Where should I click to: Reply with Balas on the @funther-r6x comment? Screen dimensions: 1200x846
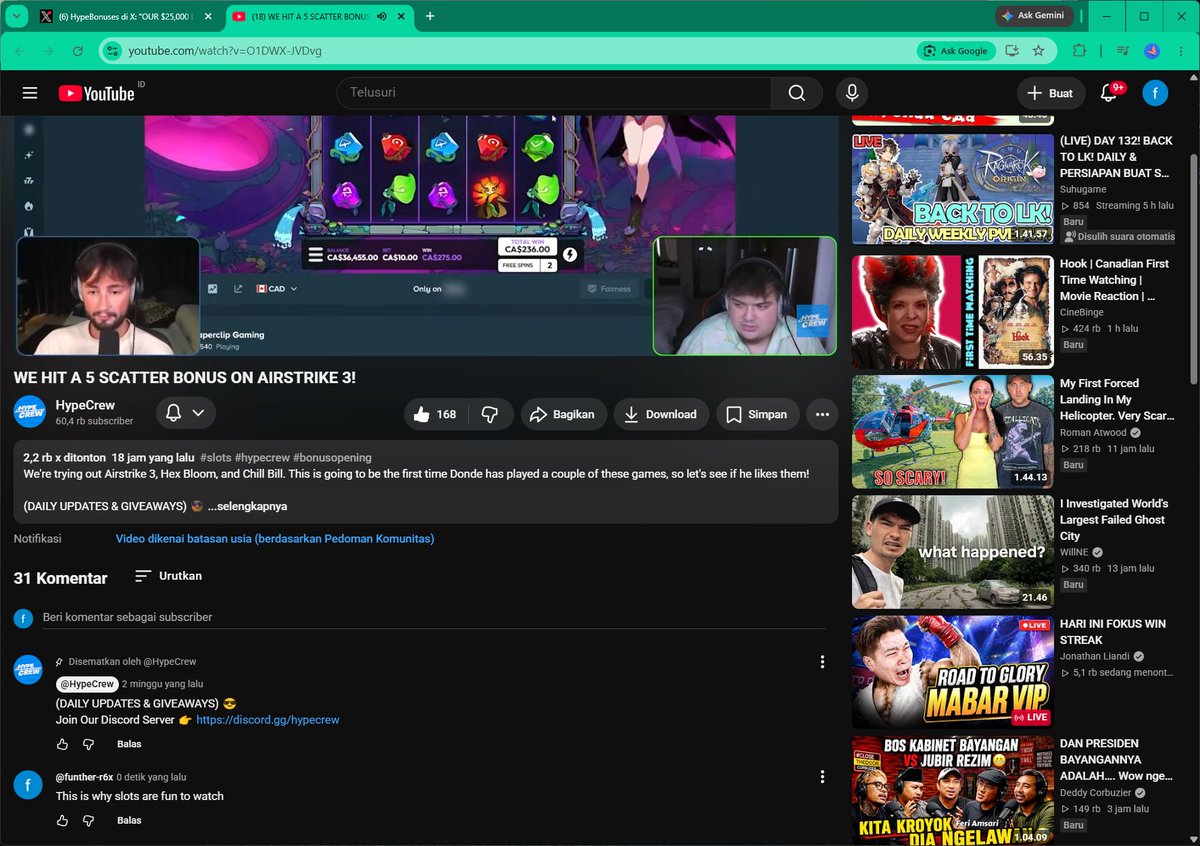click(129, 820)
